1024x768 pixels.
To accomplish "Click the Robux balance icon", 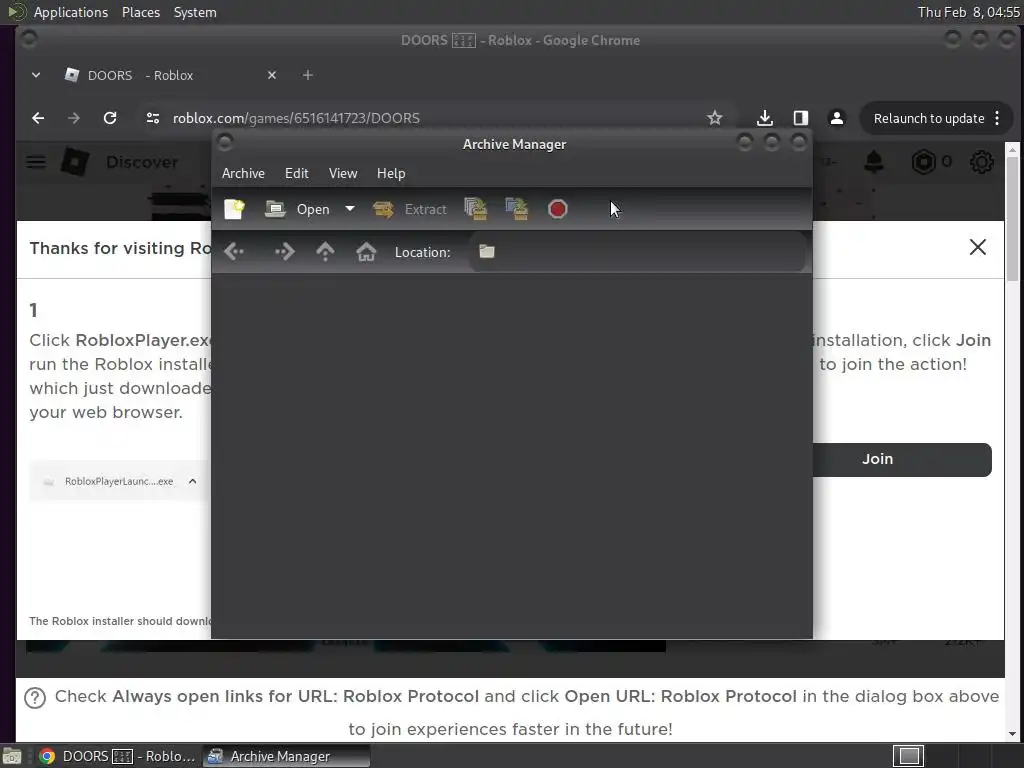I will tap(923, 162).
